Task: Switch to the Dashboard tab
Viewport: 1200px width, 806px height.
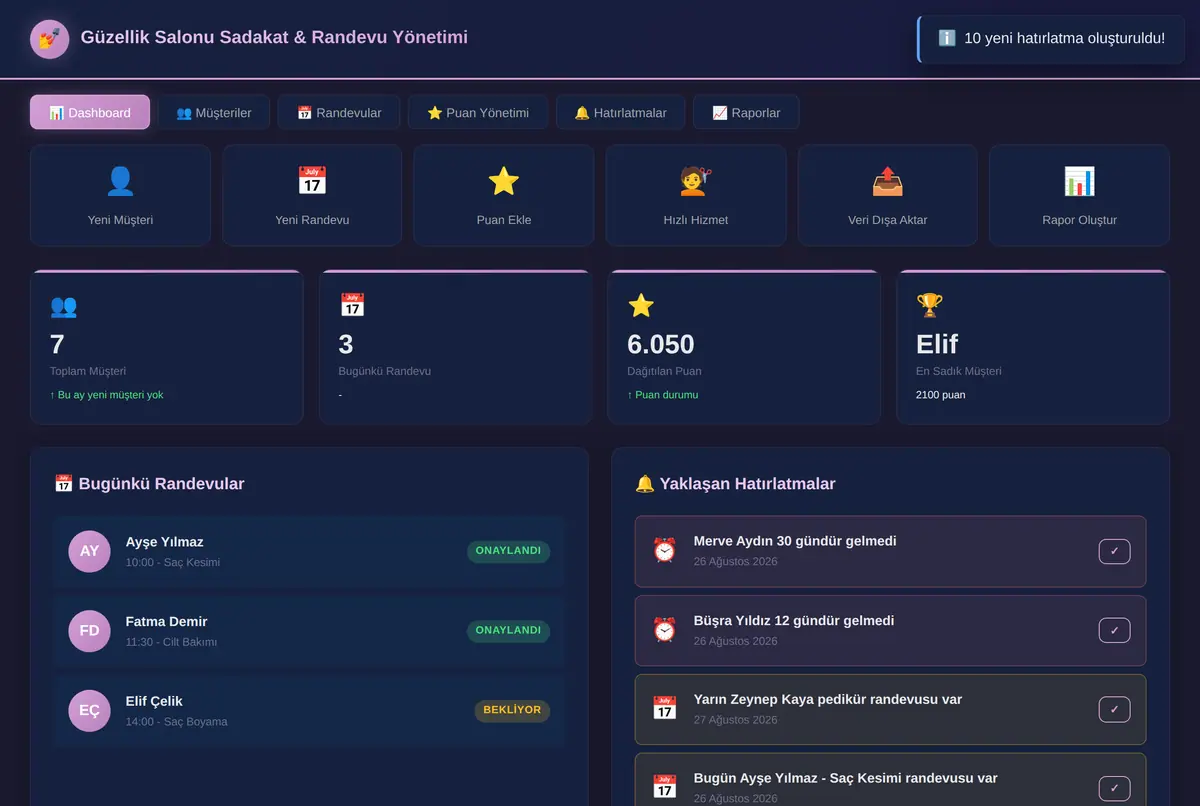Action: [x=90, y=112]
